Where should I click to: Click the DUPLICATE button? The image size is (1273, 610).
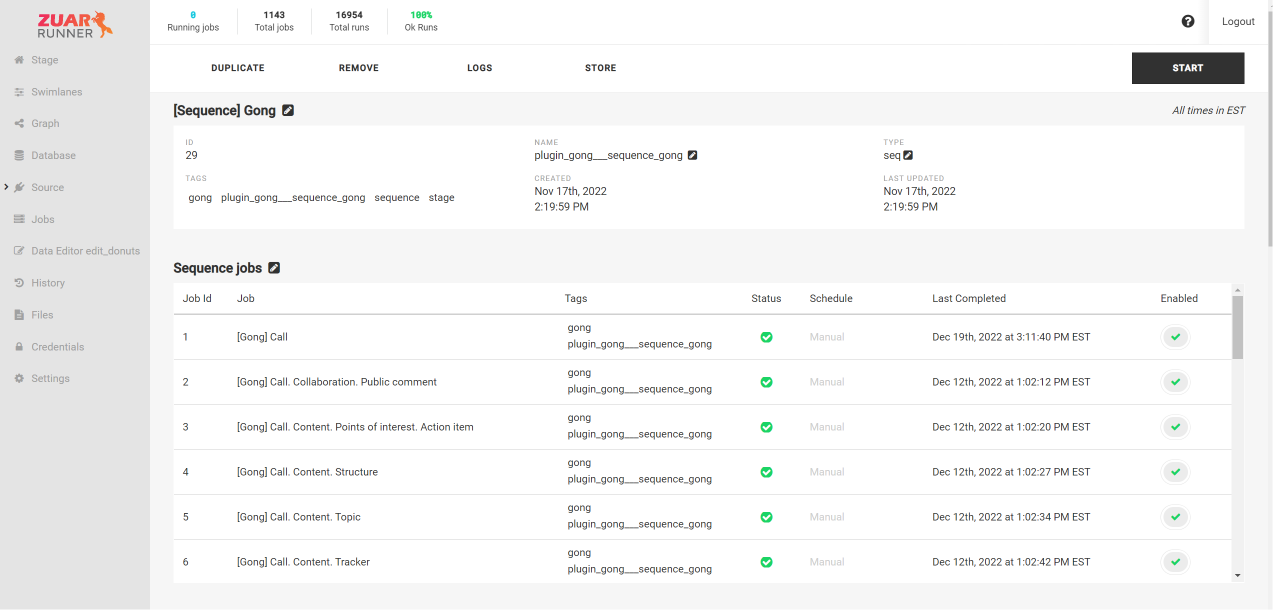tap(238, 68)
